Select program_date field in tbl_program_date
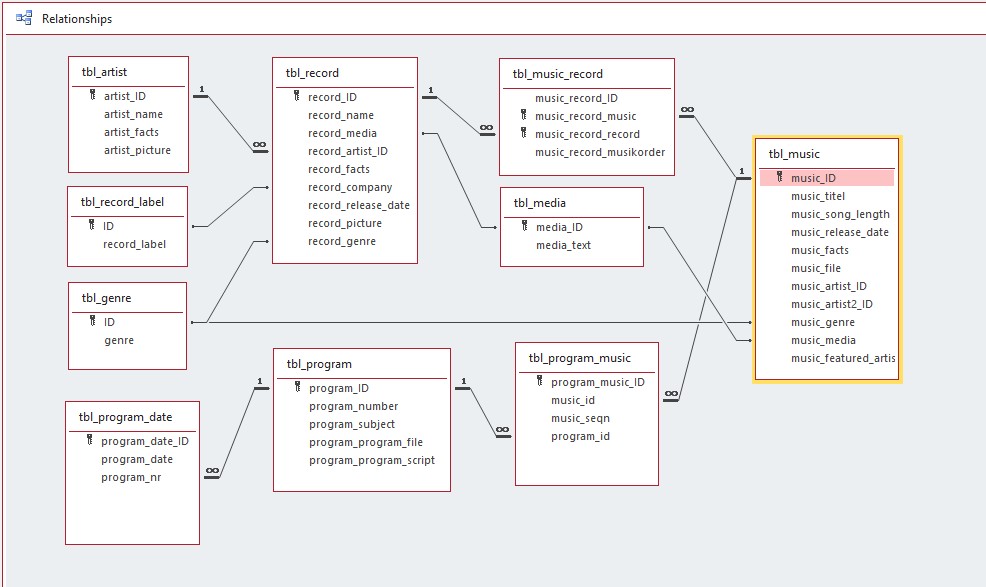Image resolution: width=986 pixels, height=587 pixels. [x=136, y=459]
